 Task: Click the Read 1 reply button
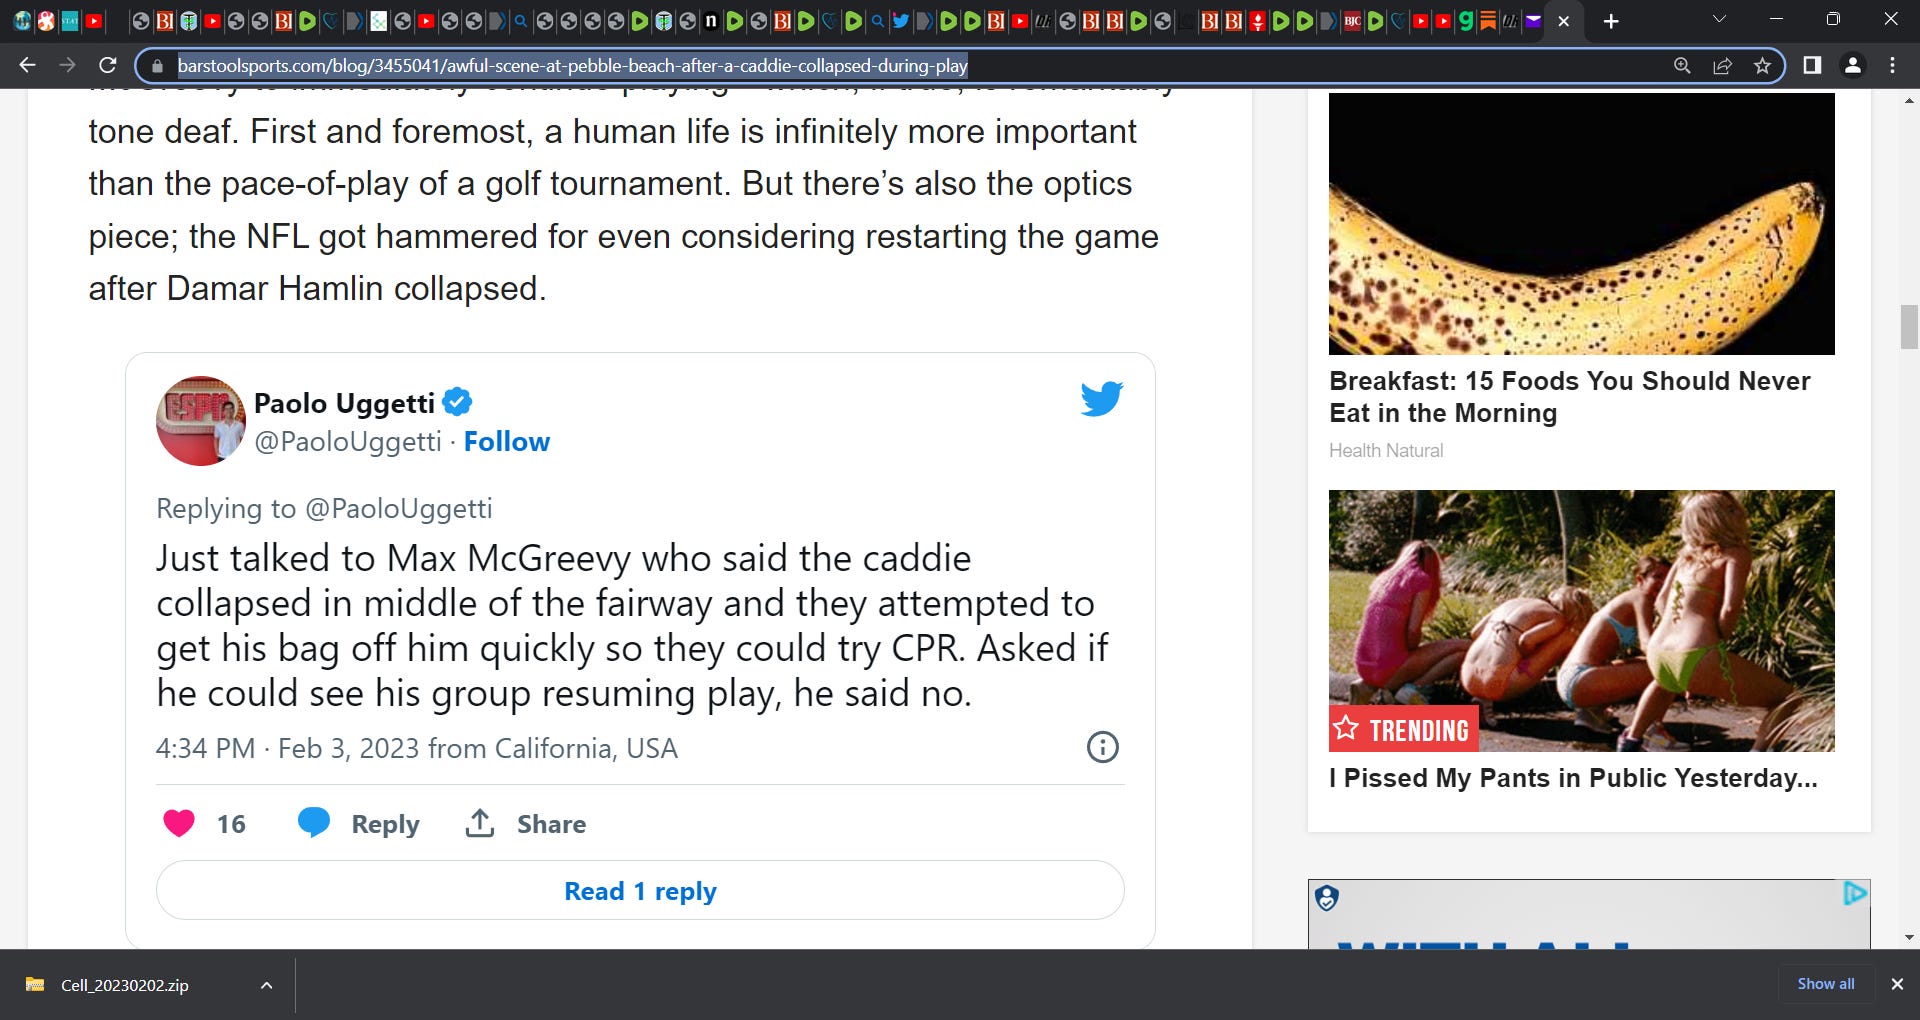click(x=640, y=890)
